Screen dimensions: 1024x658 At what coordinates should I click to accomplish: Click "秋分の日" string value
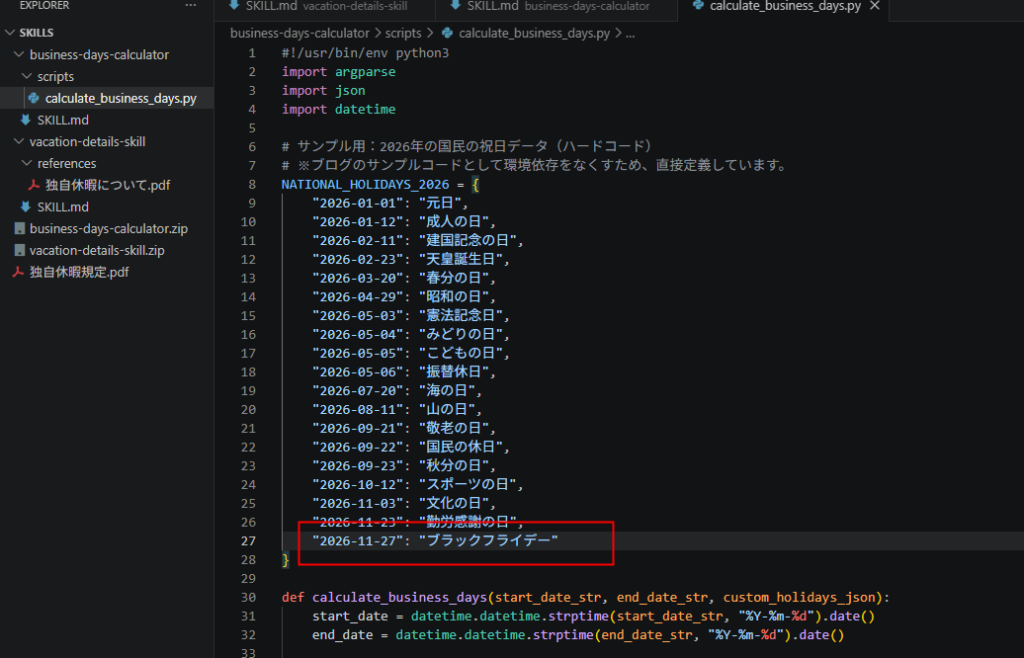(x=455, y=466)
